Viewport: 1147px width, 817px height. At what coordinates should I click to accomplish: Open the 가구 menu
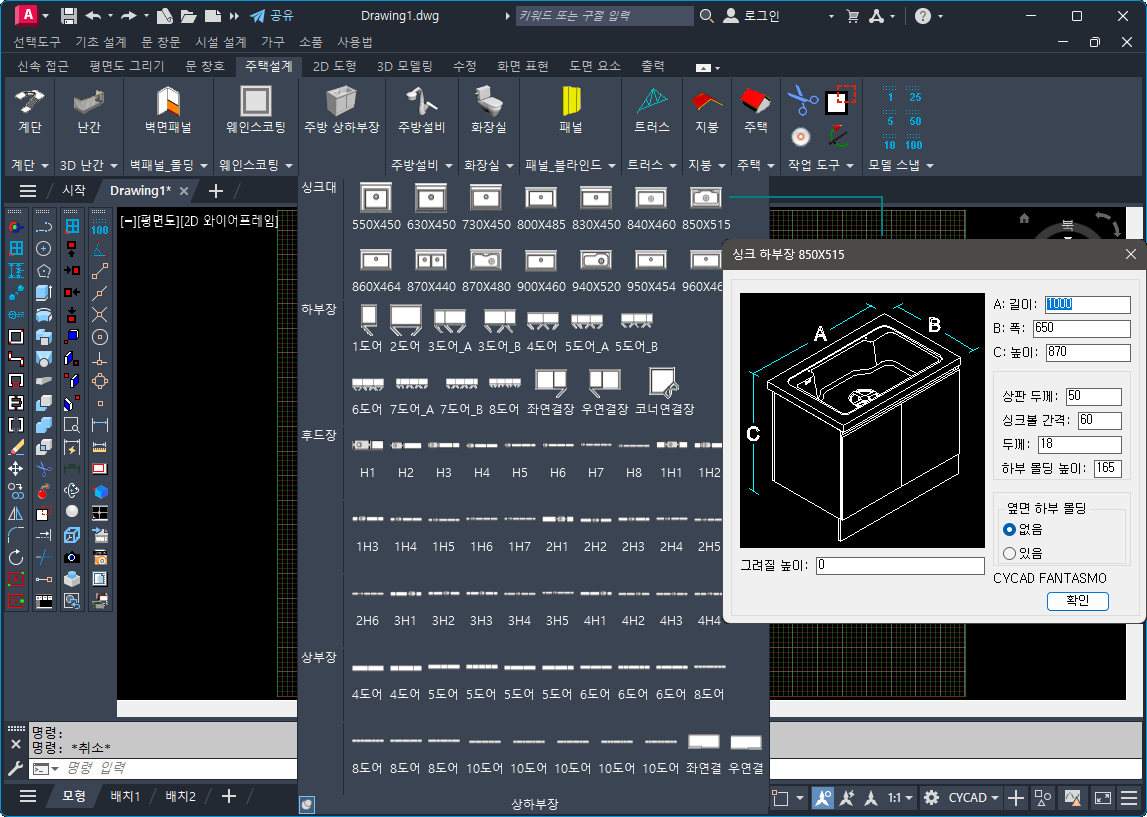tap(273, 42)
